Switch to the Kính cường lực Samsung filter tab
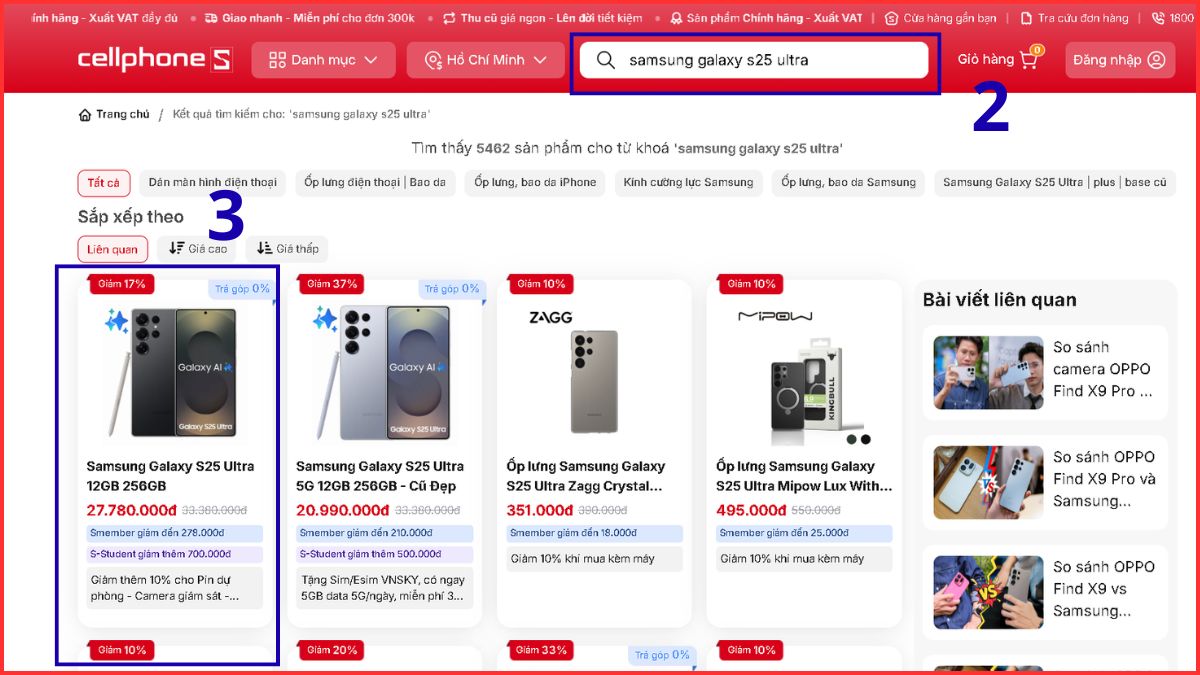Image resolution: width=1200 pixels, height=675 pixels. point(688,182)
